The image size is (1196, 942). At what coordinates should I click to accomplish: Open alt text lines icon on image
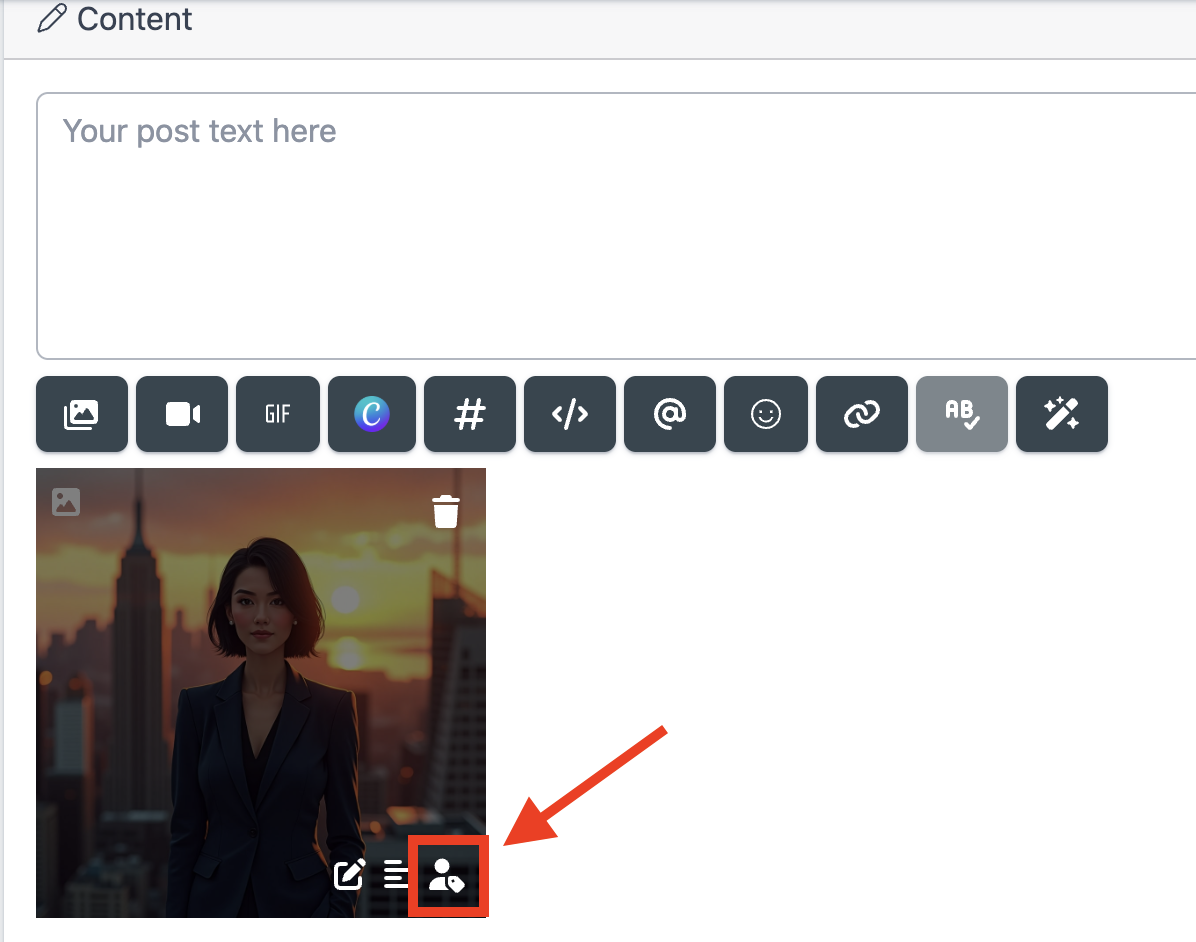click(x=397, y=875)
